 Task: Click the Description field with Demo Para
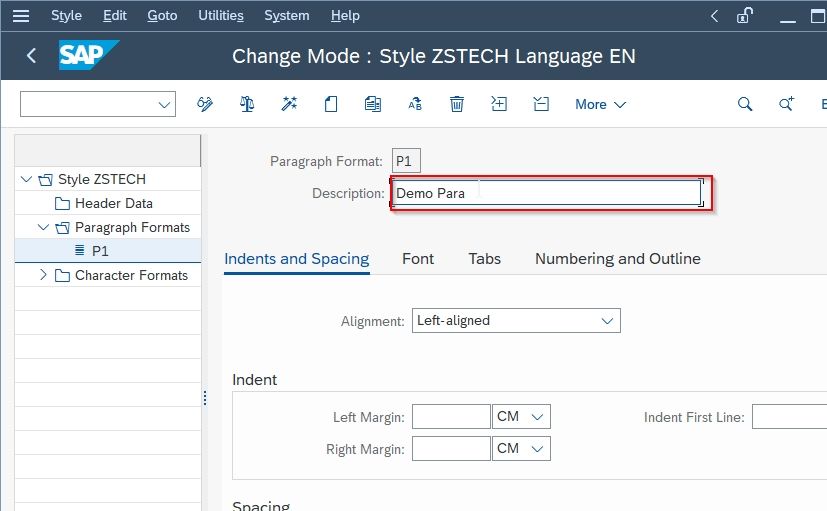547,193
